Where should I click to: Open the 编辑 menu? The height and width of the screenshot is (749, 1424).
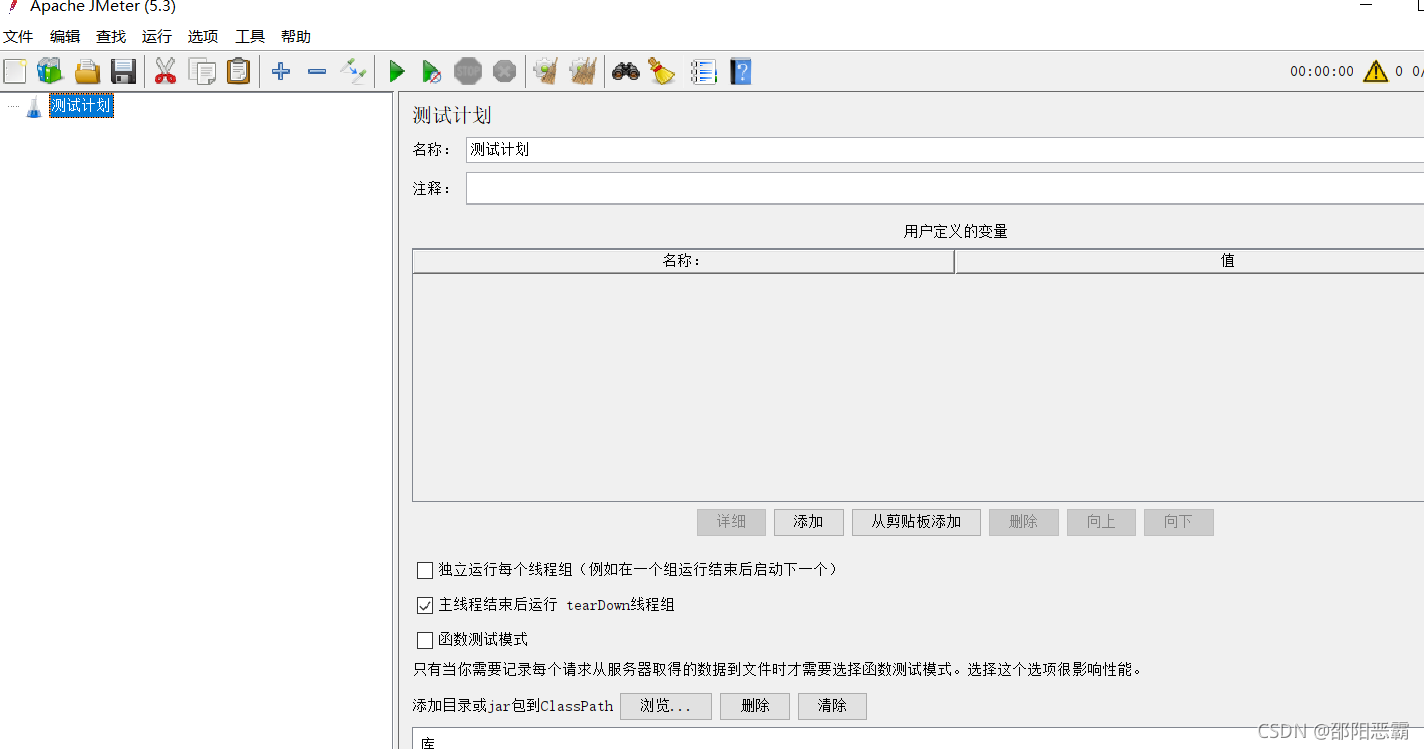tap(65, 36)
